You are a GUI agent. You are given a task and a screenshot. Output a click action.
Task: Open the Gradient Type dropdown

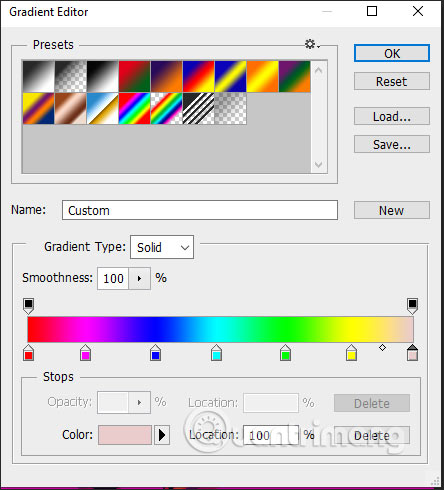(162, 247)
